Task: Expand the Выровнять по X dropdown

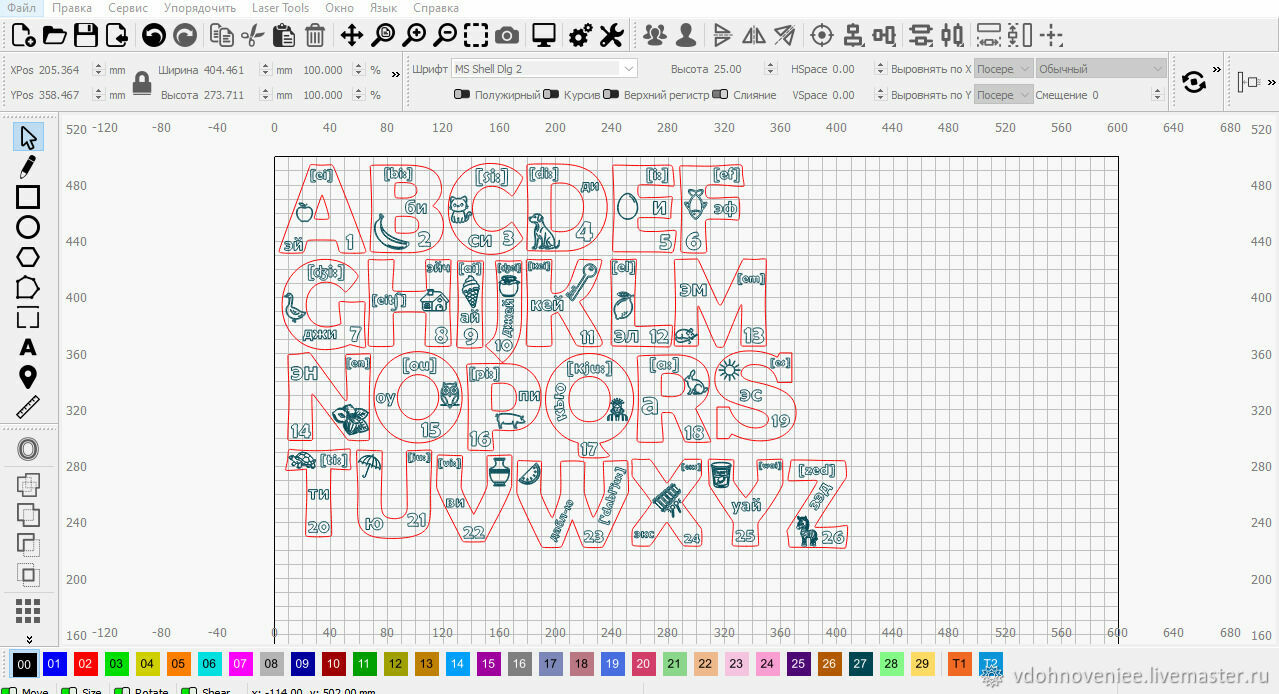Action: (1003, 69)
